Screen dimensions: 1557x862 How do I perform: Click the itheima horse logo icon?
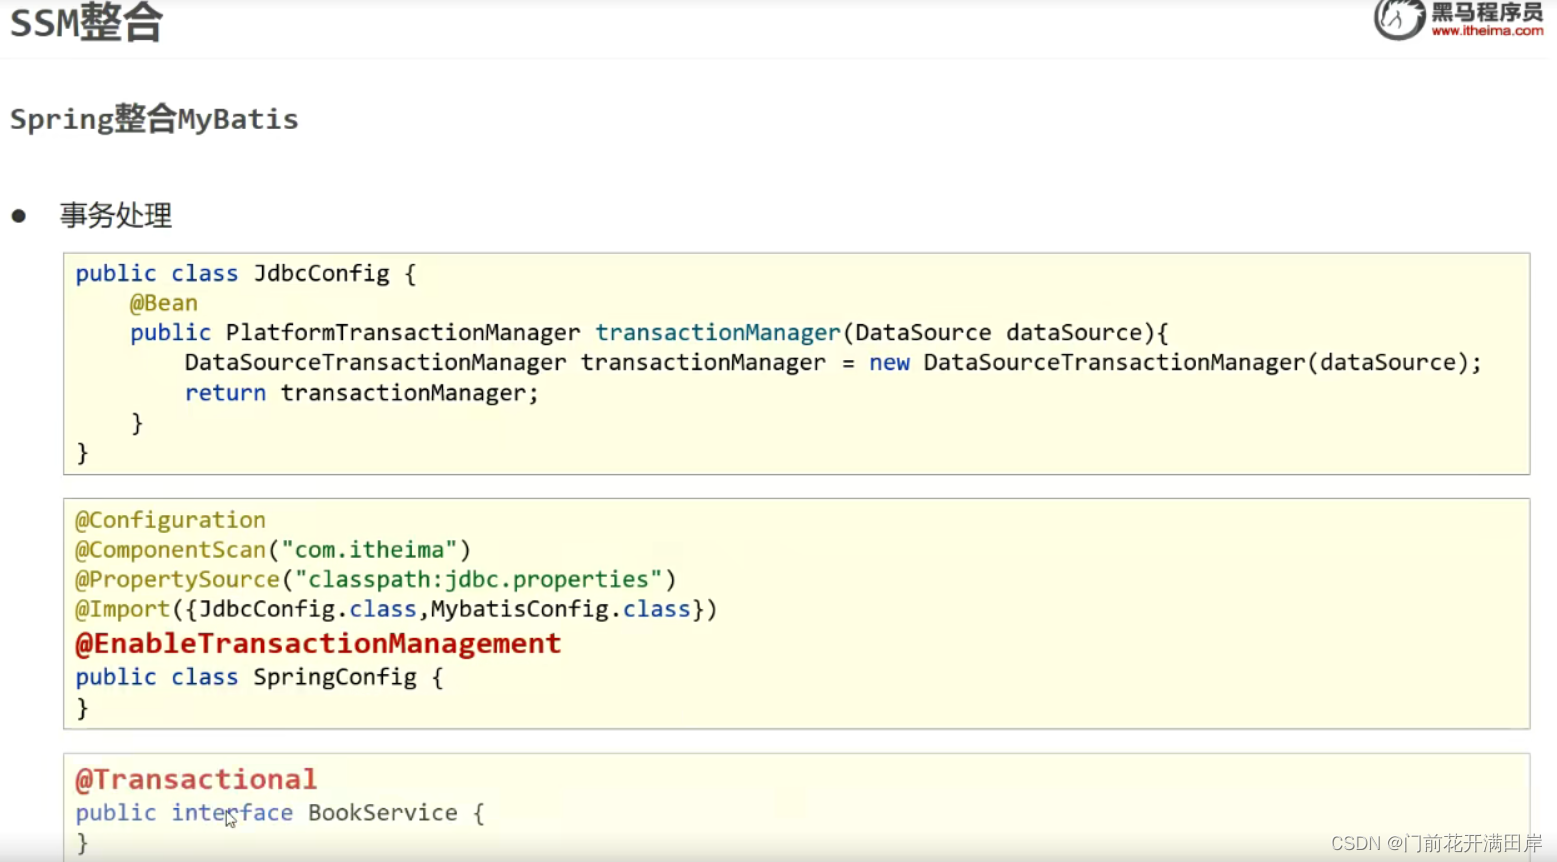coord(1399,19)
